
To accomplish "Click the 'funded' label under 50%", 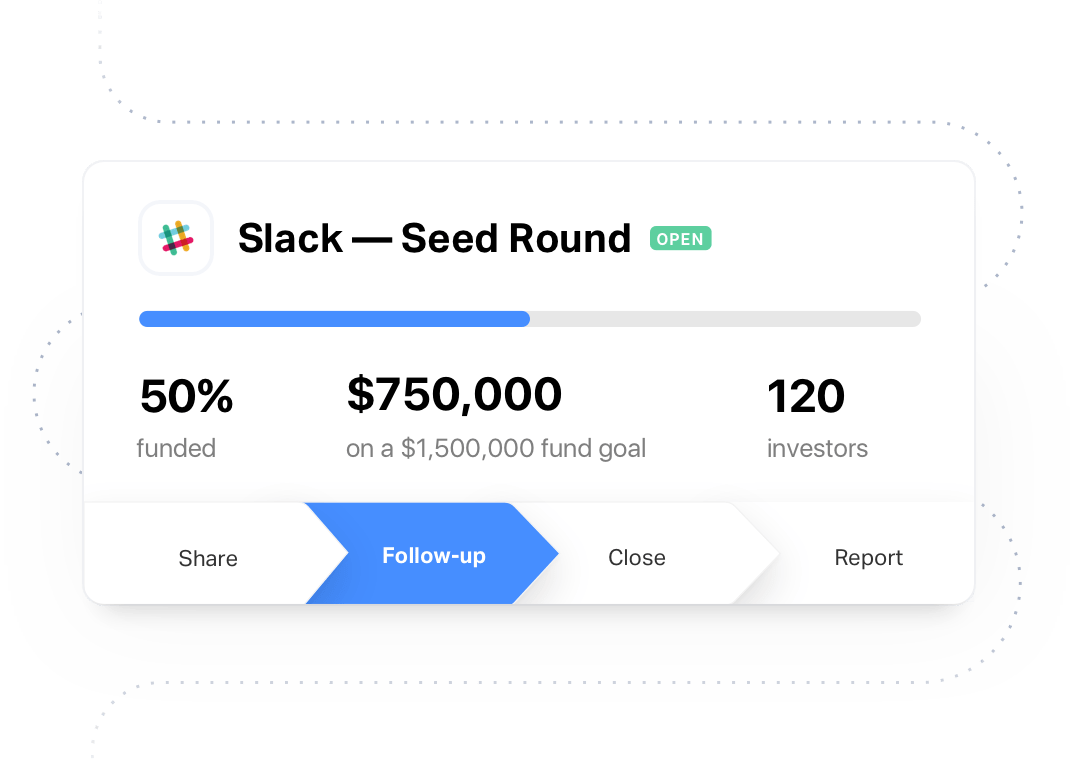I will [176, 449].
